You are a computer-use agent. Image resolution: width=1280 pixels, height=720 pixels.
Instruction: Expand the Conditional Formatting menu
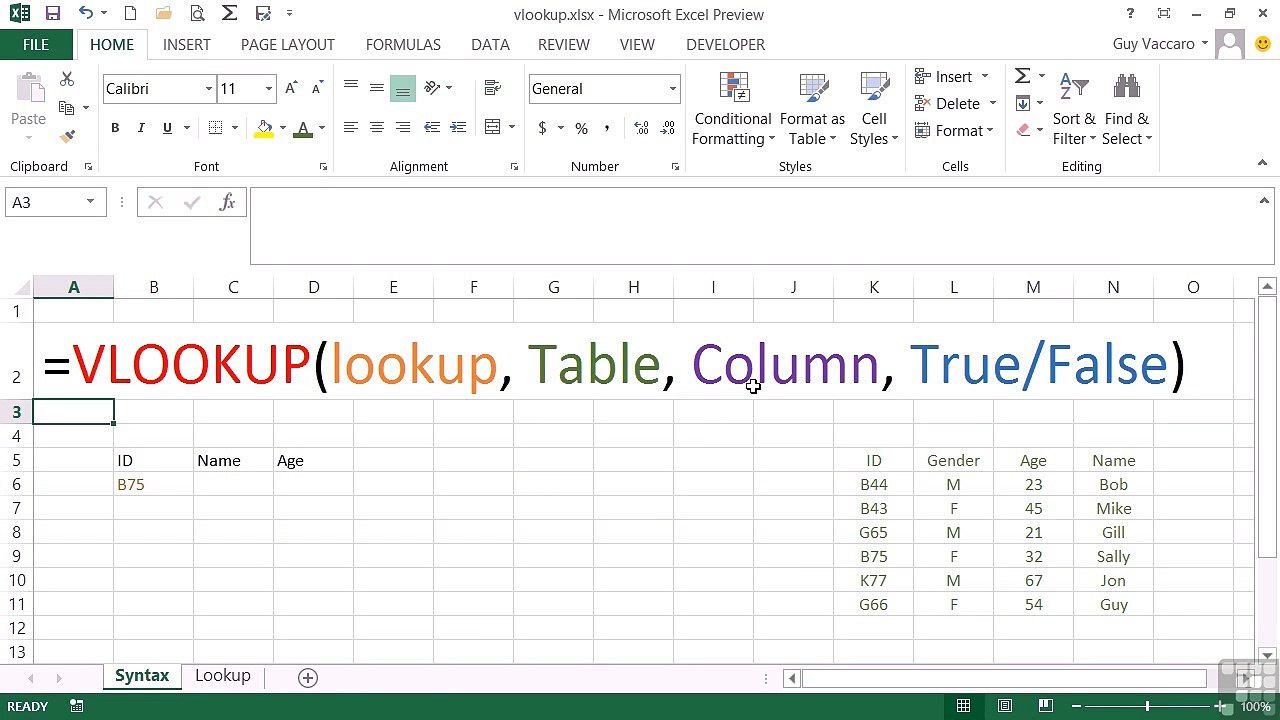coord(733,110)
